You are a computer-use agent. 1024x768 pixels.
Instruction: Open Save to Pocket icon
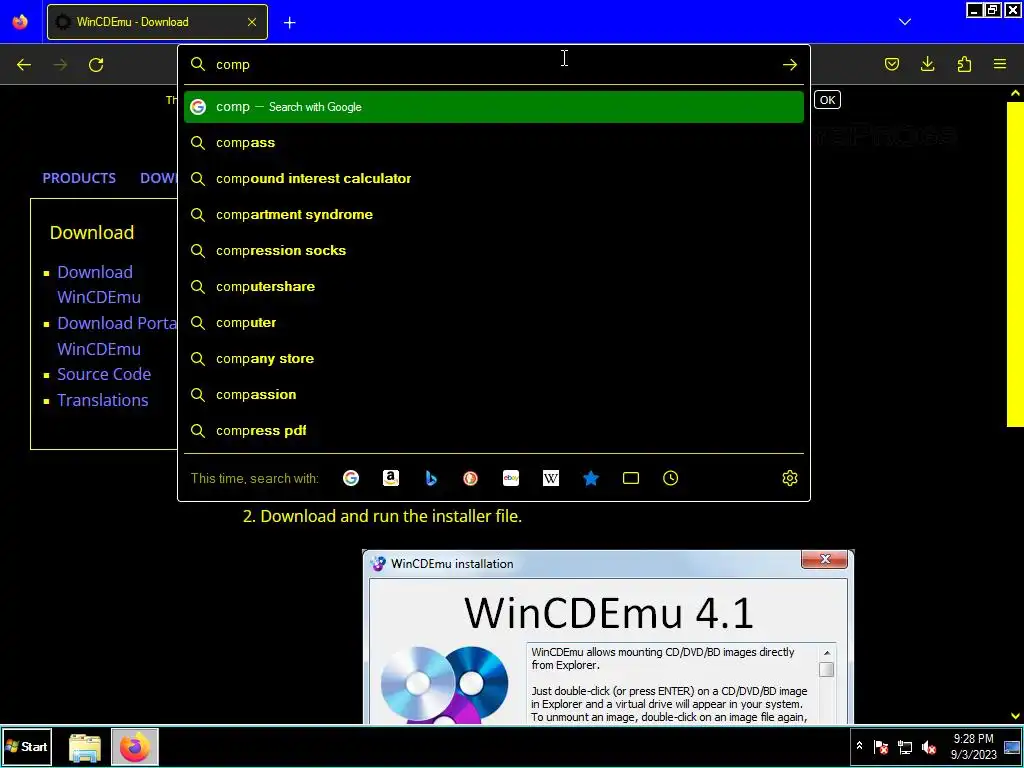[x=891, y=64]
